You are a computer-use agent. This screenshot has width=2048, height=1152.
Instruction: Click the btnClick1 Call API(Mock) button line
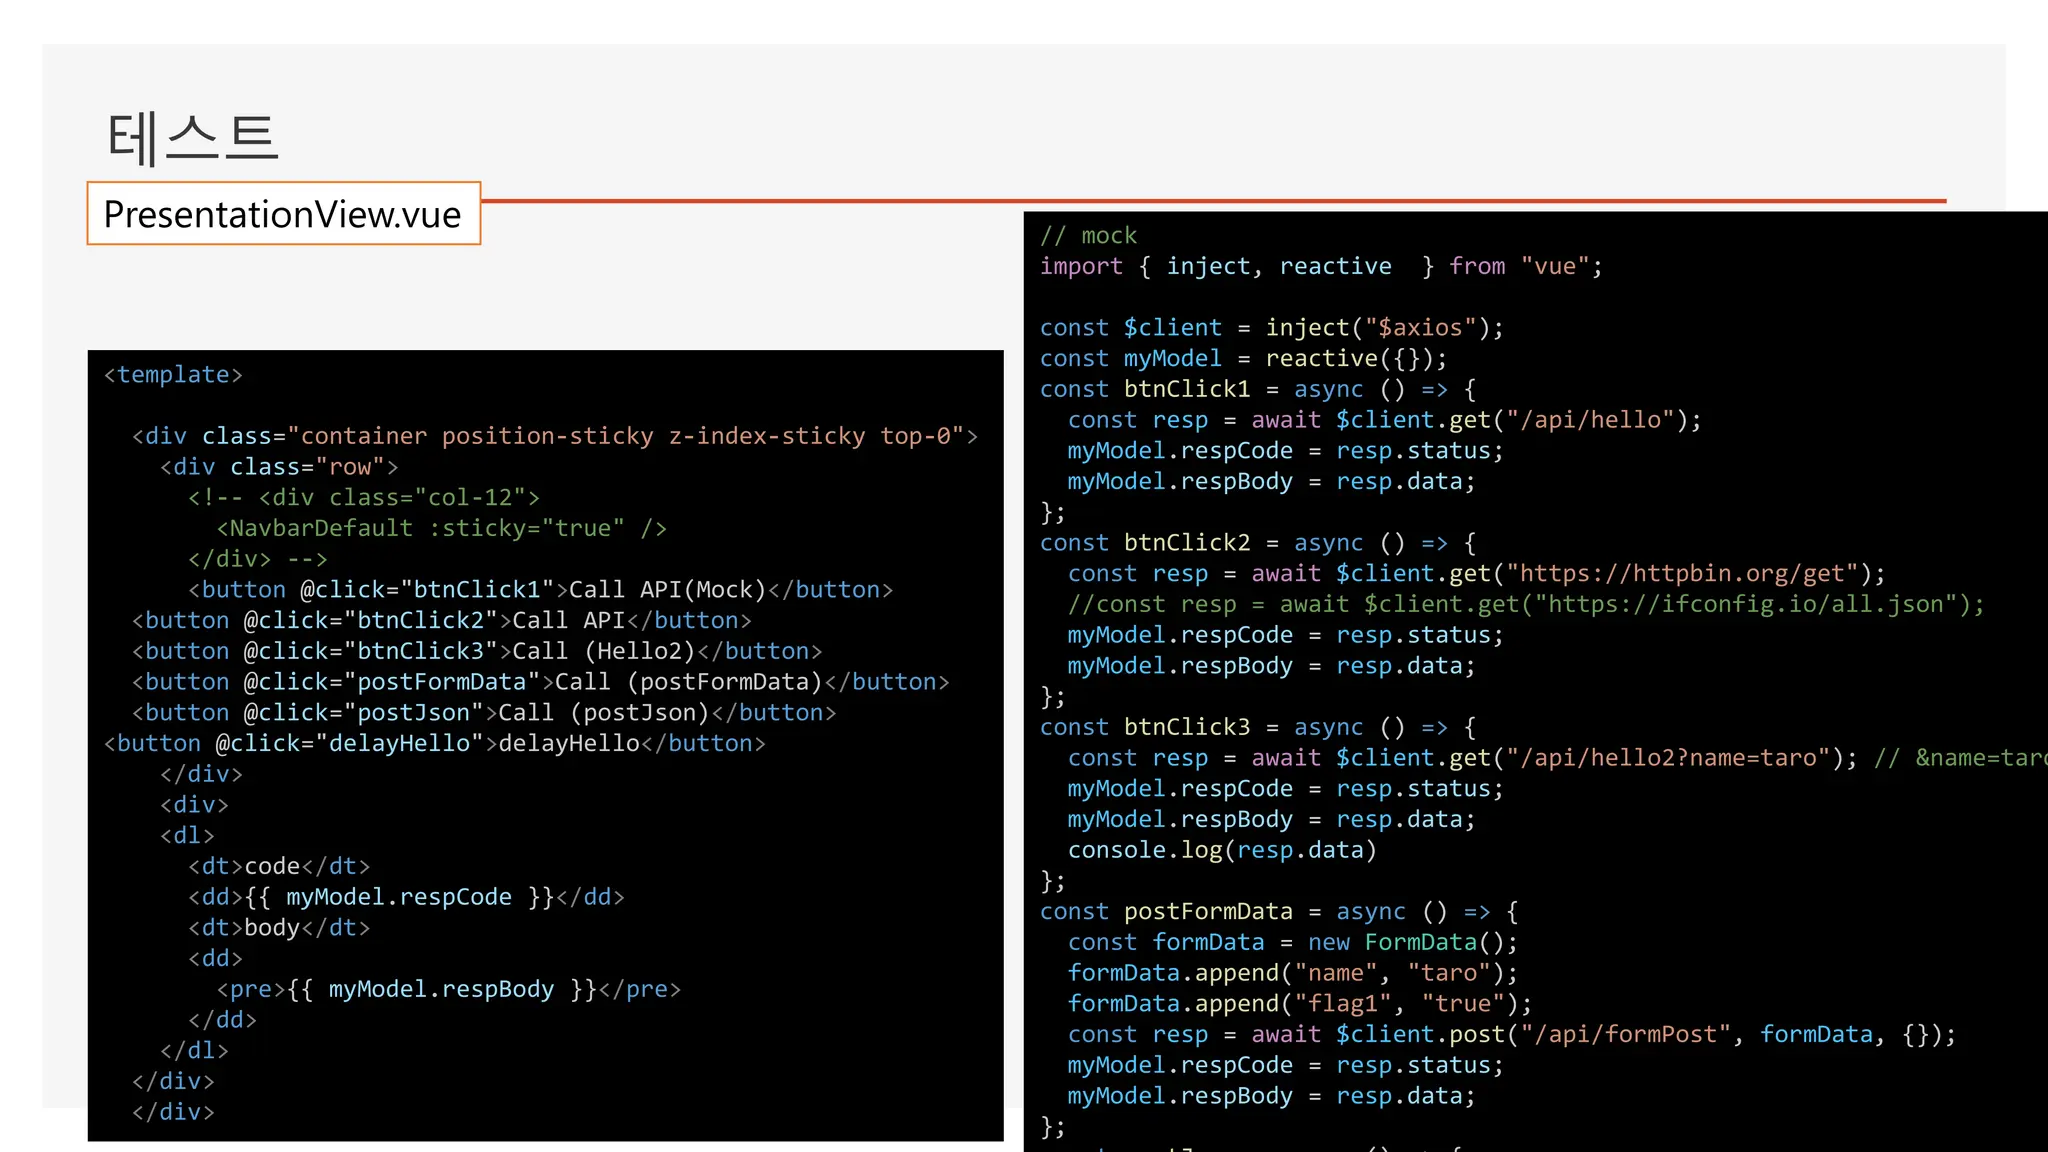540,590
